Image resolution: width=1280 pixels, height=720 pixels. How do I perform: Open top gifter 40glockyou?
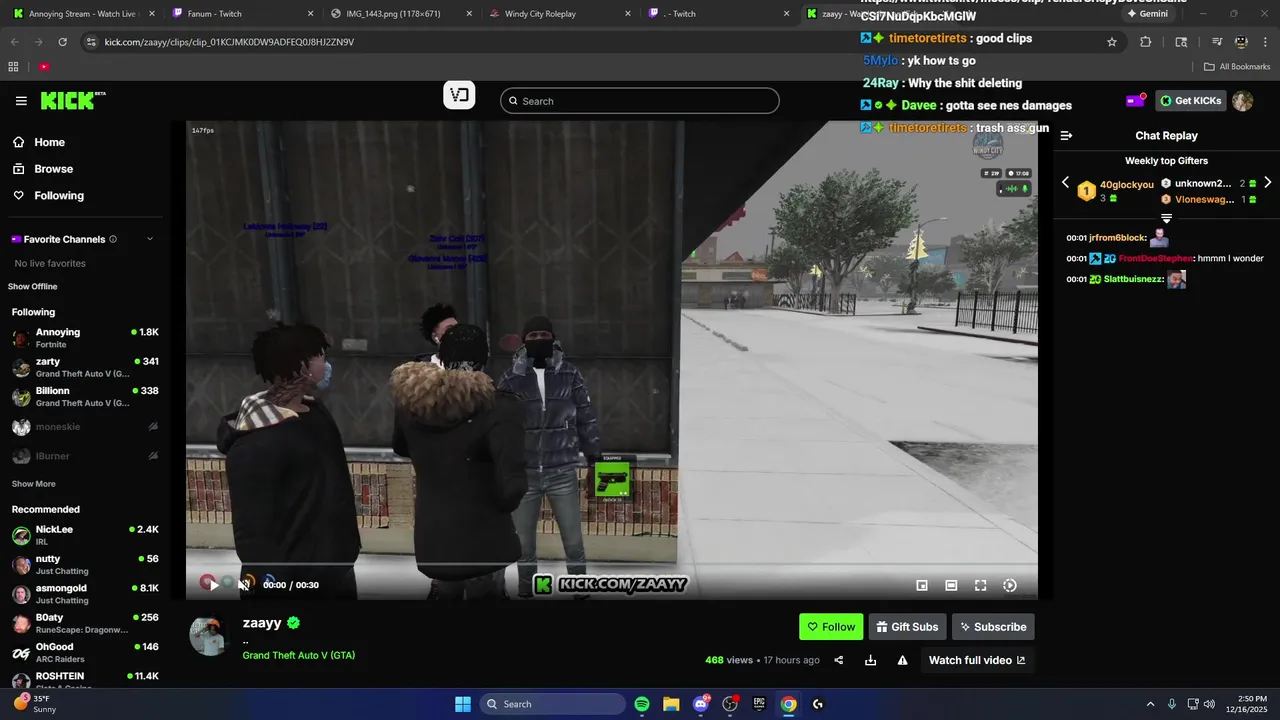pos(1126,185)
